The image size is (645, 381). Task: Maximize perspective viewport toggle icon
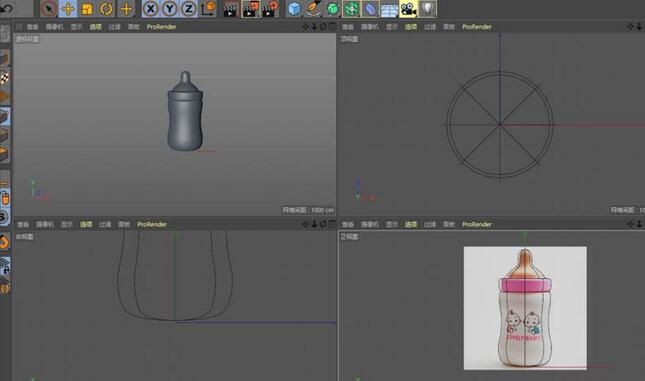click(x=332, y=27)
